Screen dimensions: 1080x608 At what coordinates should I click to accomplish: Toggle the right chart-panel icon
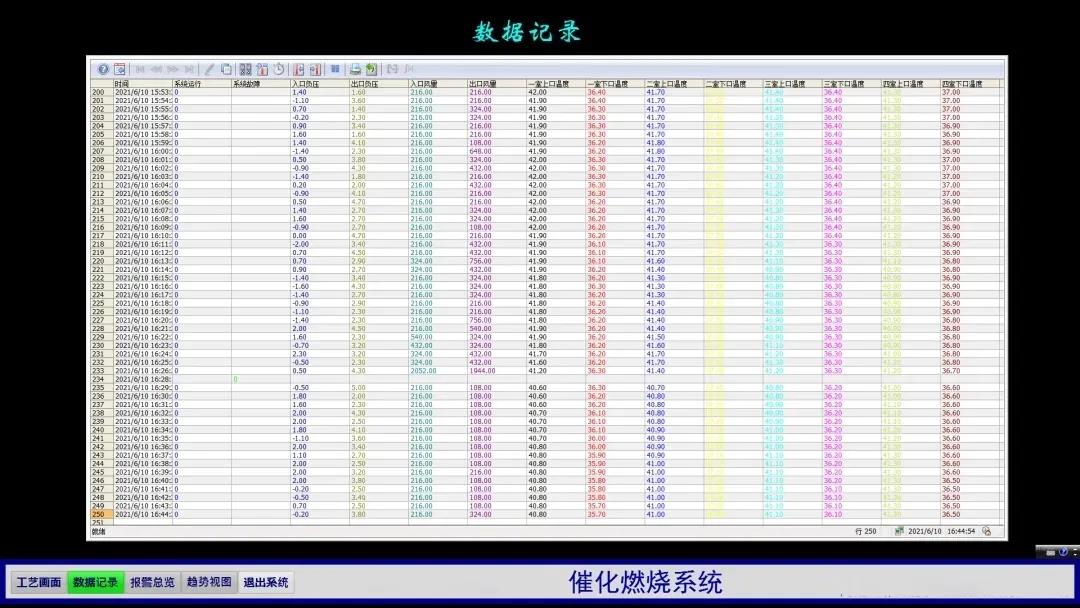(408, 70)
